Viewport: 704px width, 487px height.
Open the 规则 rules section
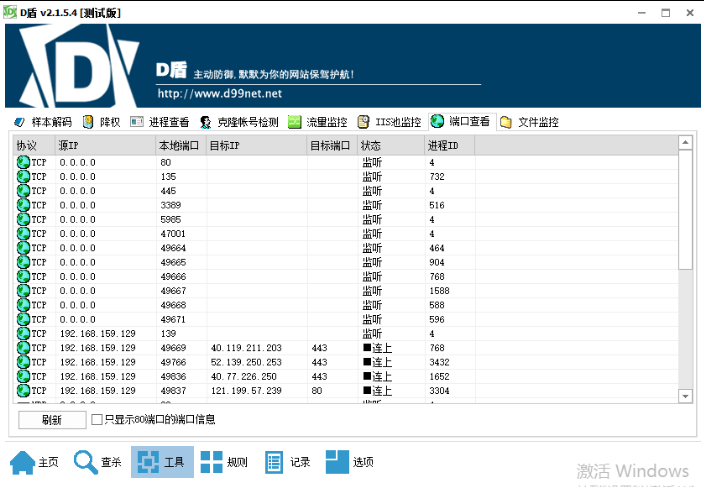point(224,462)
